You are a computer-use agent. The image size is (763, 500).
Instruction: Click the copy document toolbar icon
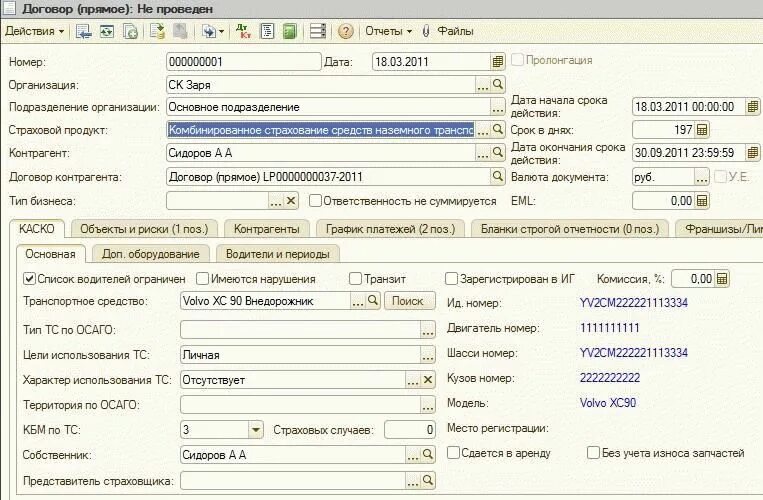[x=130, y=32]
